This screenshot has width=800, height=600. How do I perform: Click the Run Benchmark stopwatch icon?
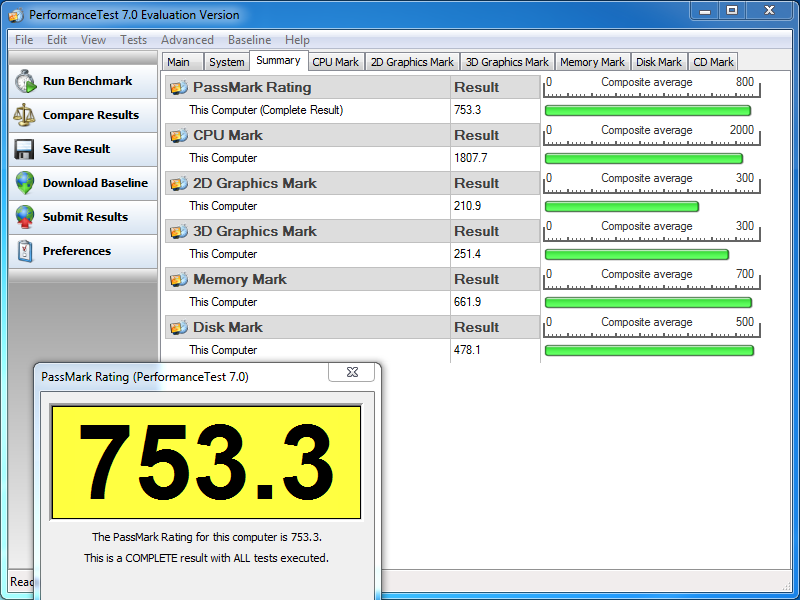point(25,82)
